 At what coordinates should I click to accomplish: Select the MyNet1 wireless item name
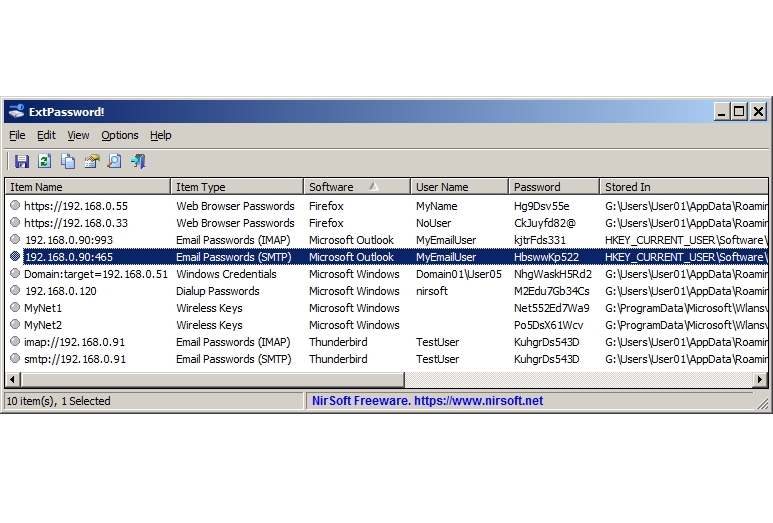[x=43, y=308]
